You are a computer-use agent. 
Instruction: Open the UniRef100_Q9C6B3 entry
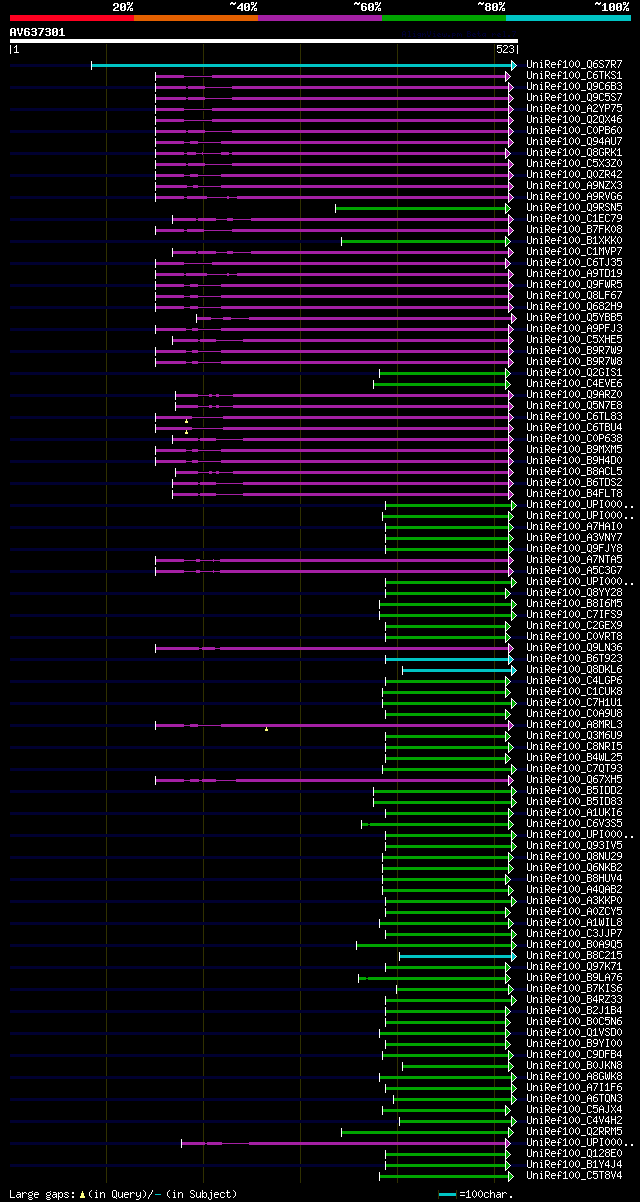pos(574,87)
